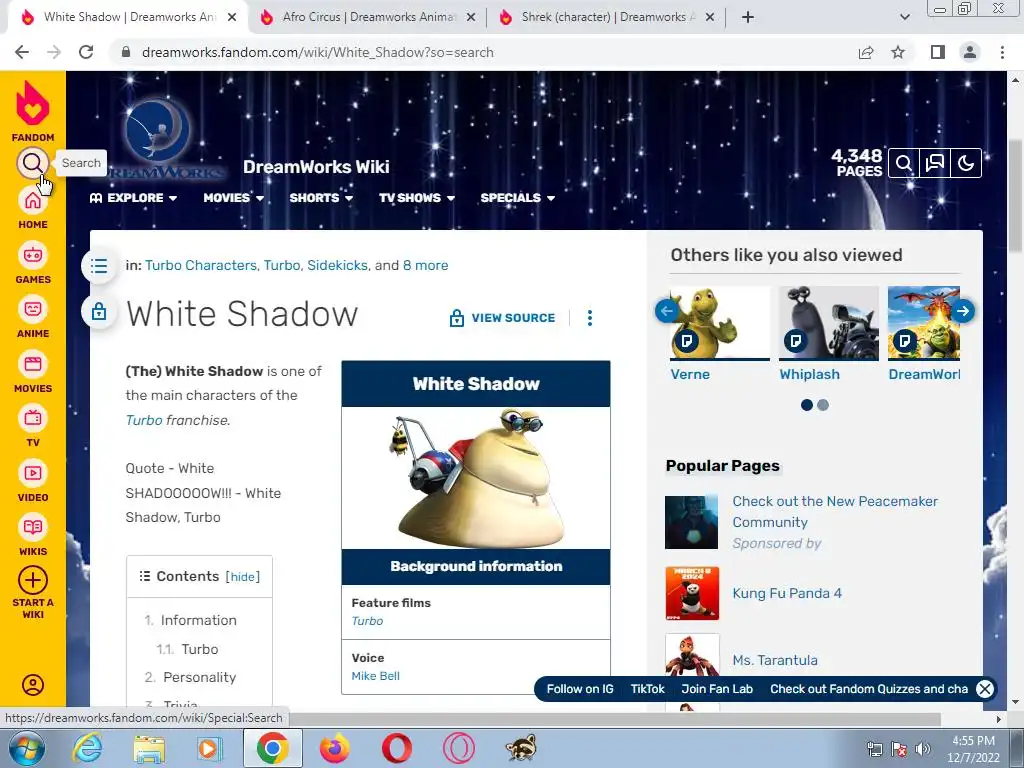Open Chrome side panel icon

coord(938,52)
